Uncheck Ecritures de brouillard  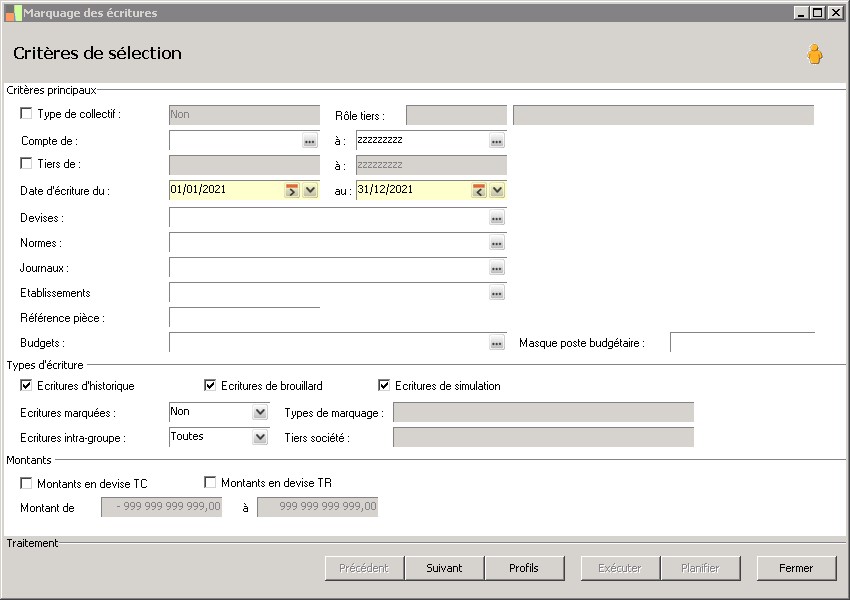coord(210,386)
